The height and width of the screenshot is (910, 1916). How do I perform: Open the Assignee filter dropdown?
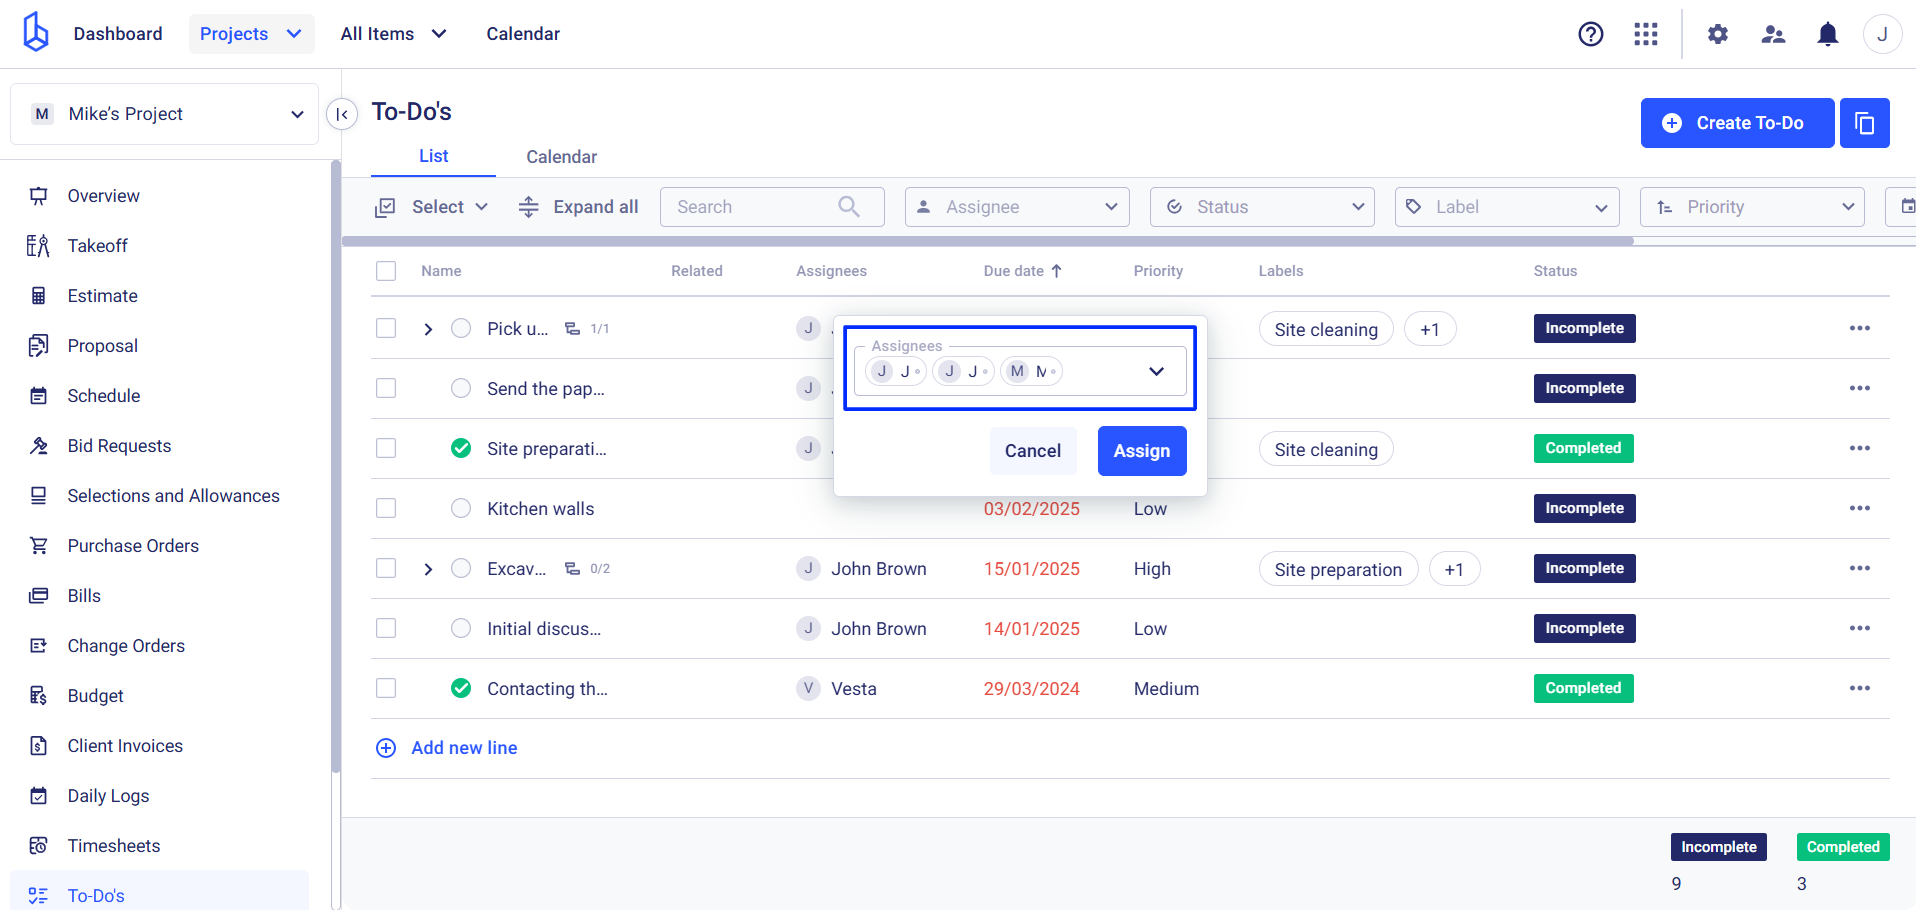pyautogui.click(x=1017, y=207)
